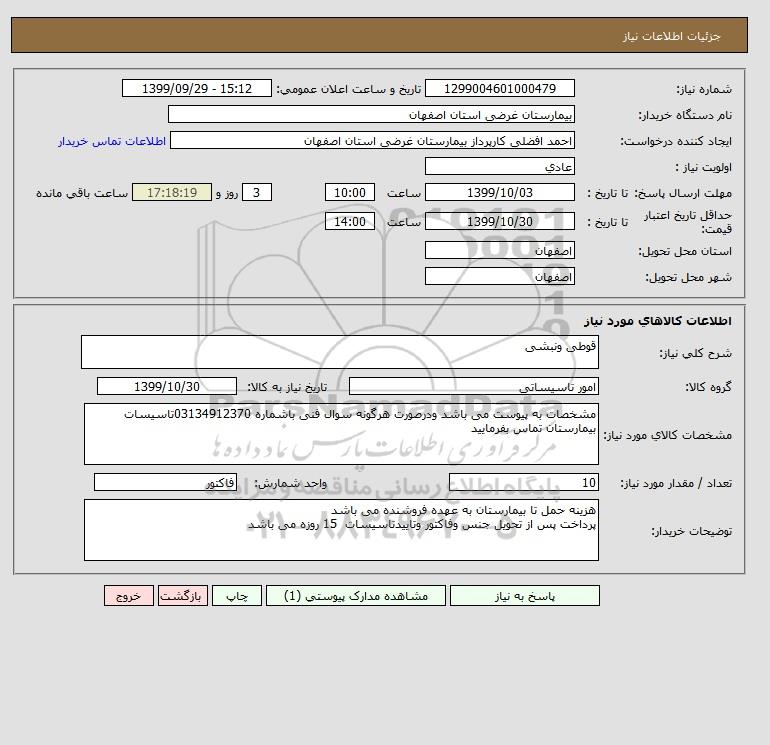Click the delivery province field اصفهان
Screen dimensions: 770x745
tap(499, 250)
